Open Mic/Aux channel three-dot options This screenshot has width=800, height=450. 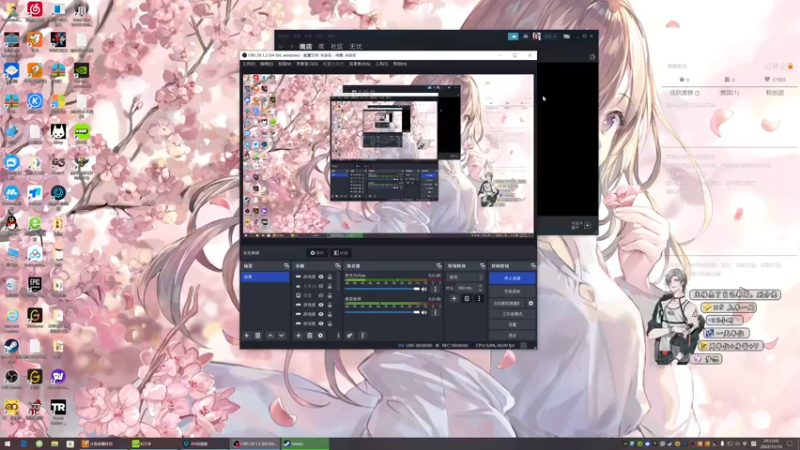pos(435,289)
